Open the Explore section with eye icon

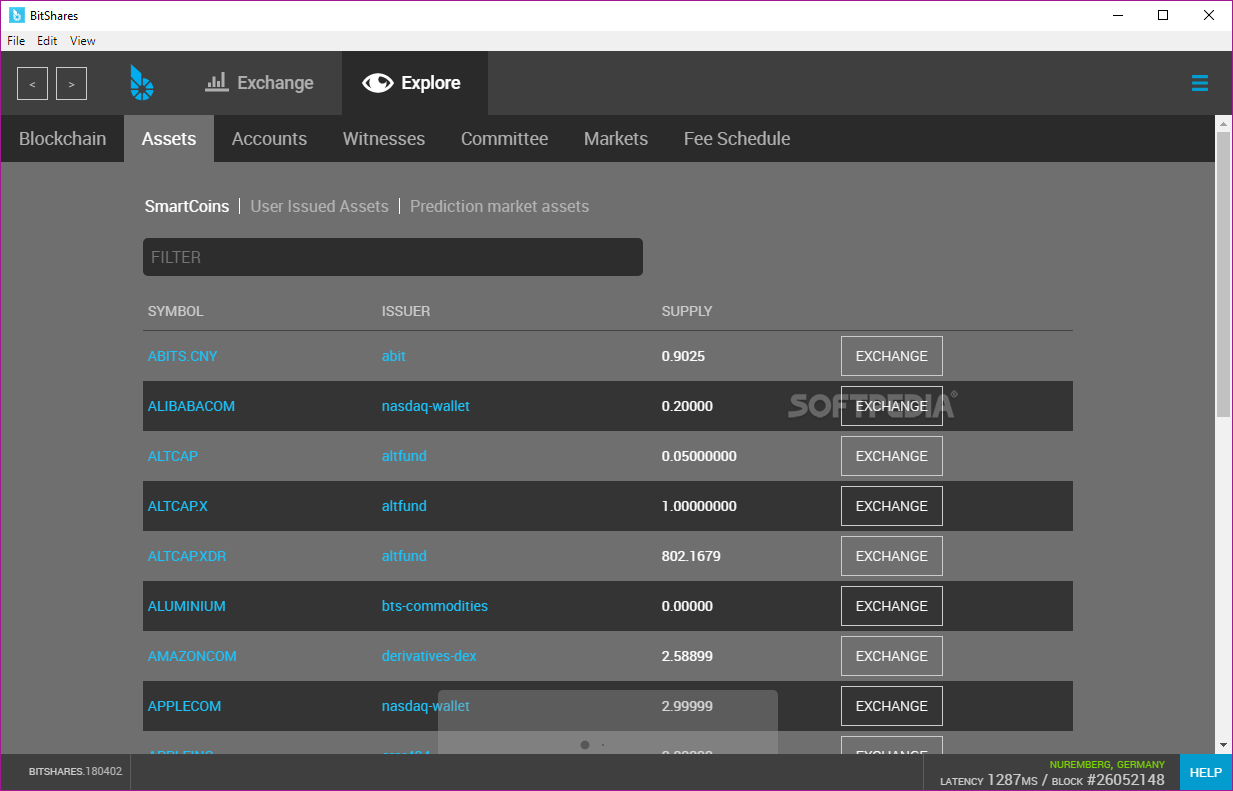(412, 83)
